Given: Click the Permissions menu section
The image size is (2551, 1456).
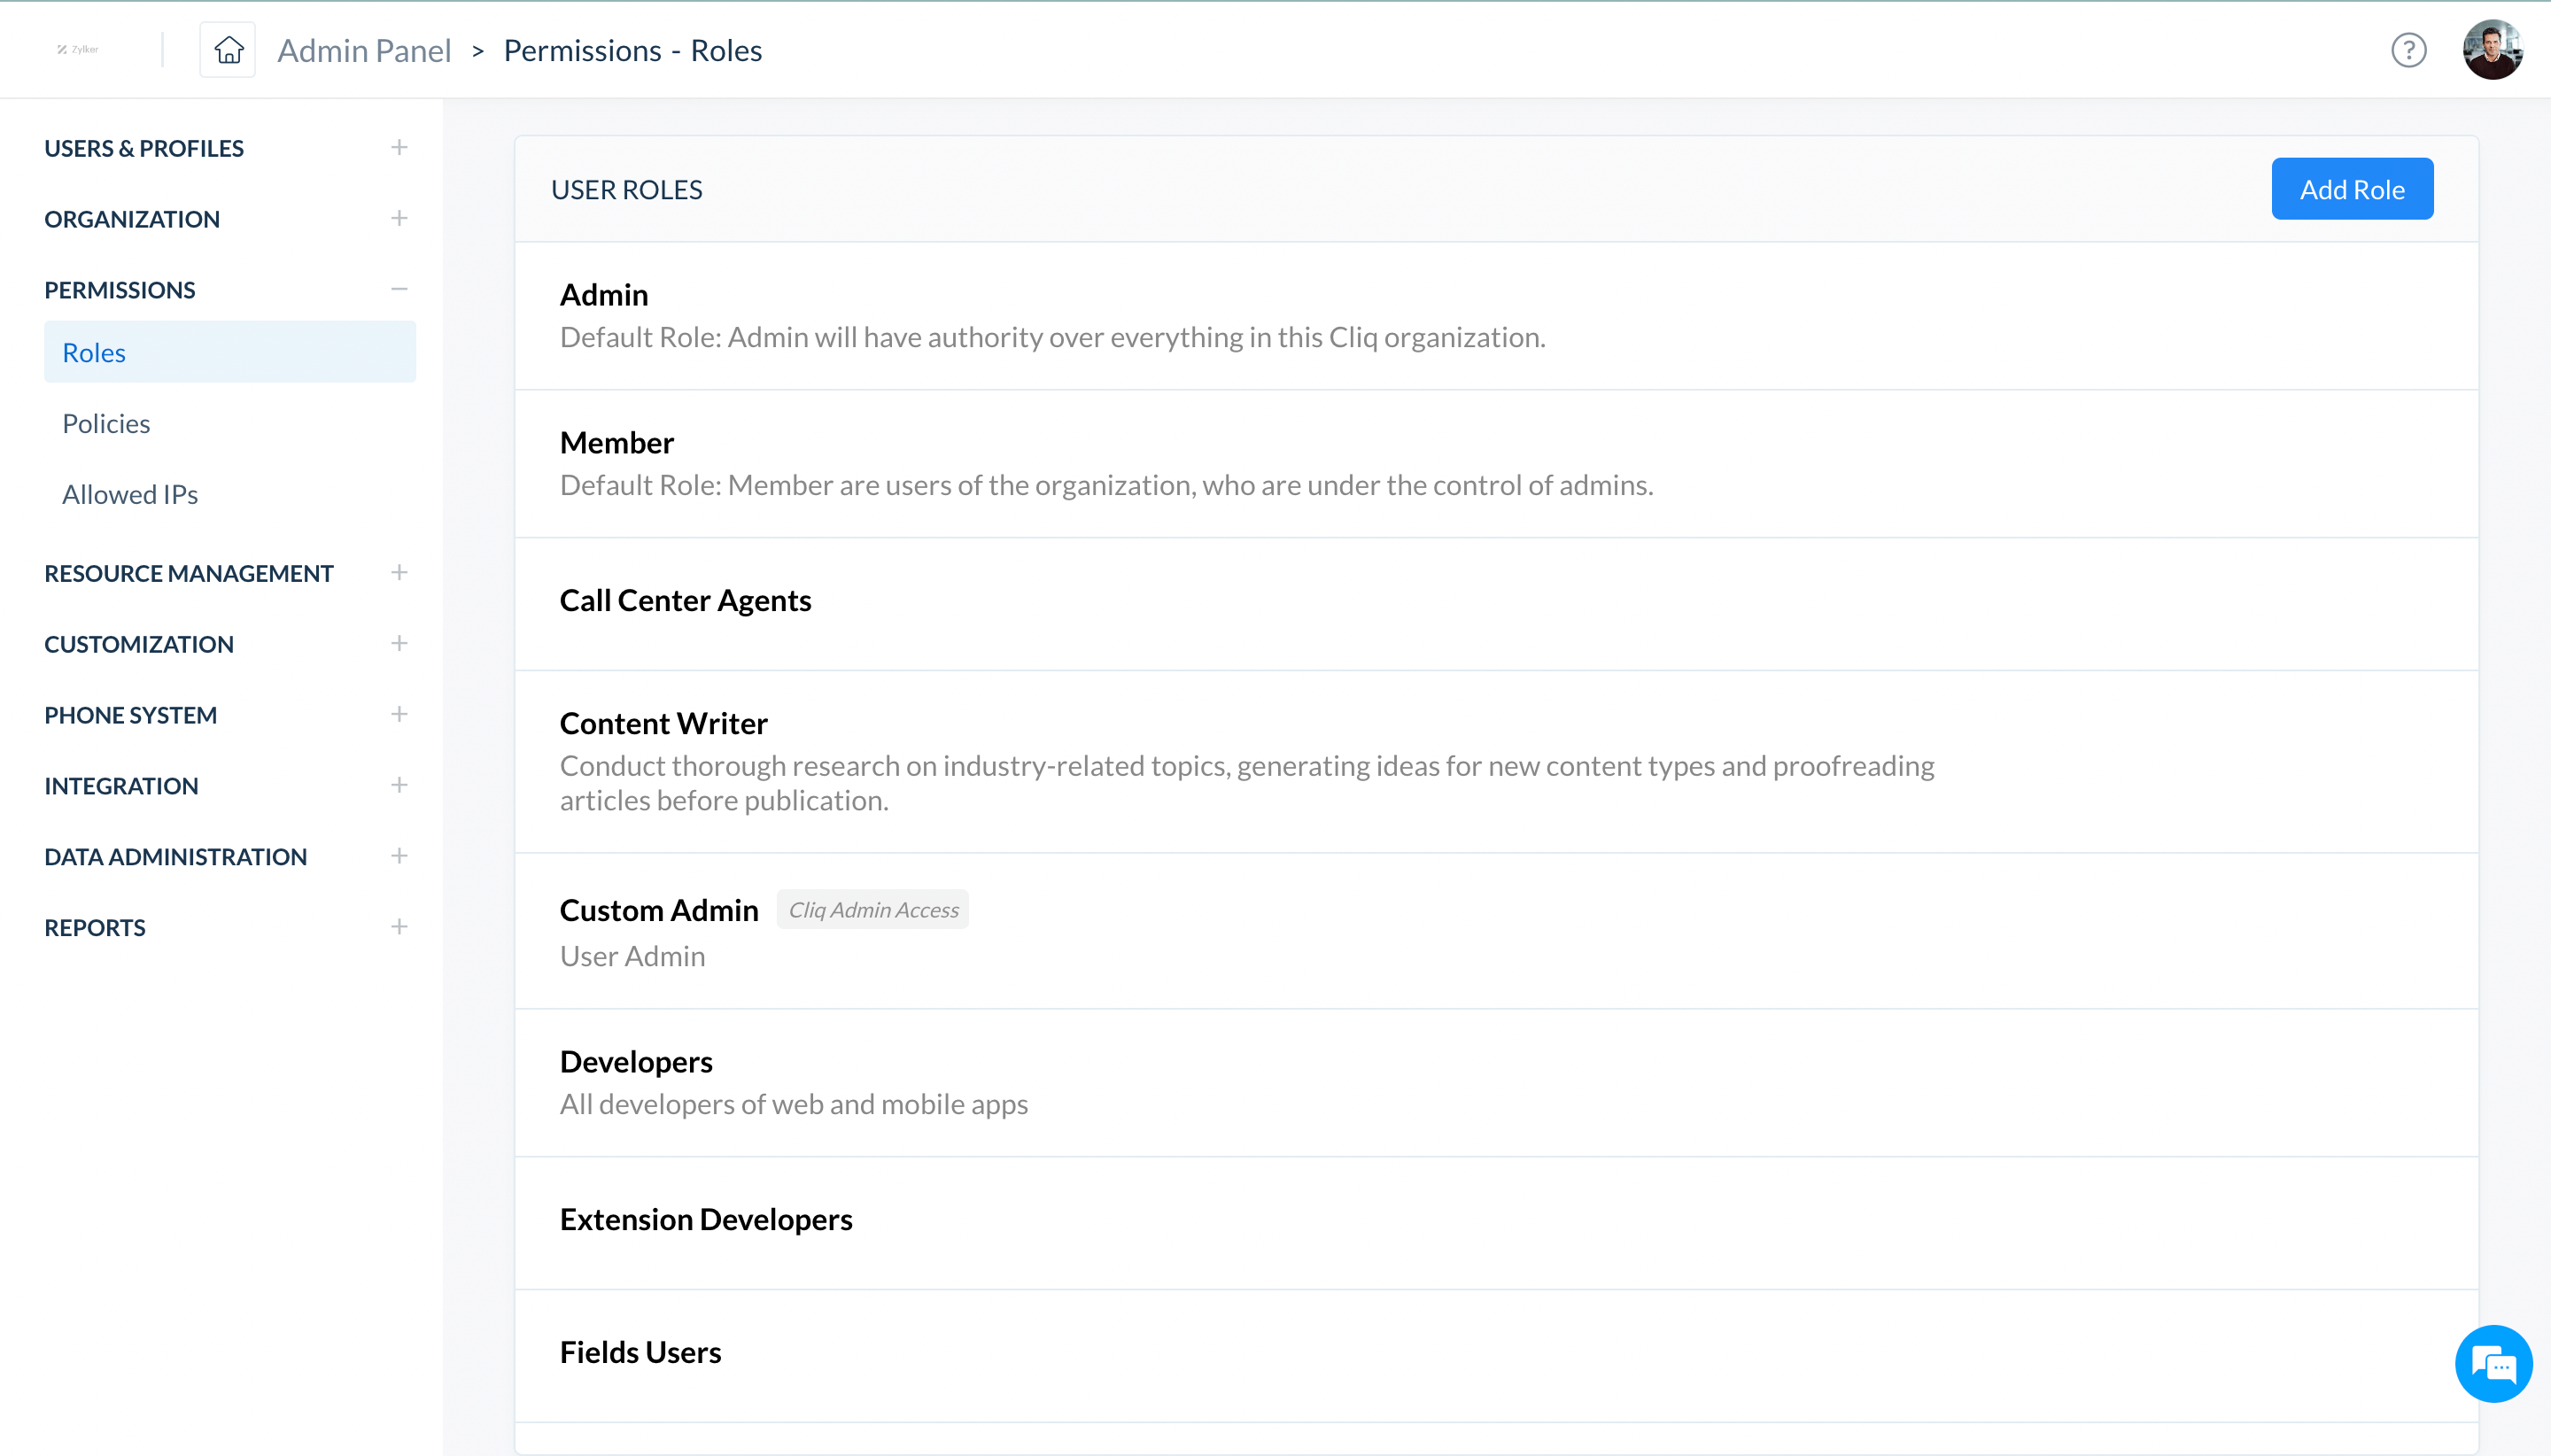Looking at the screenshot, I should point(120,289).
